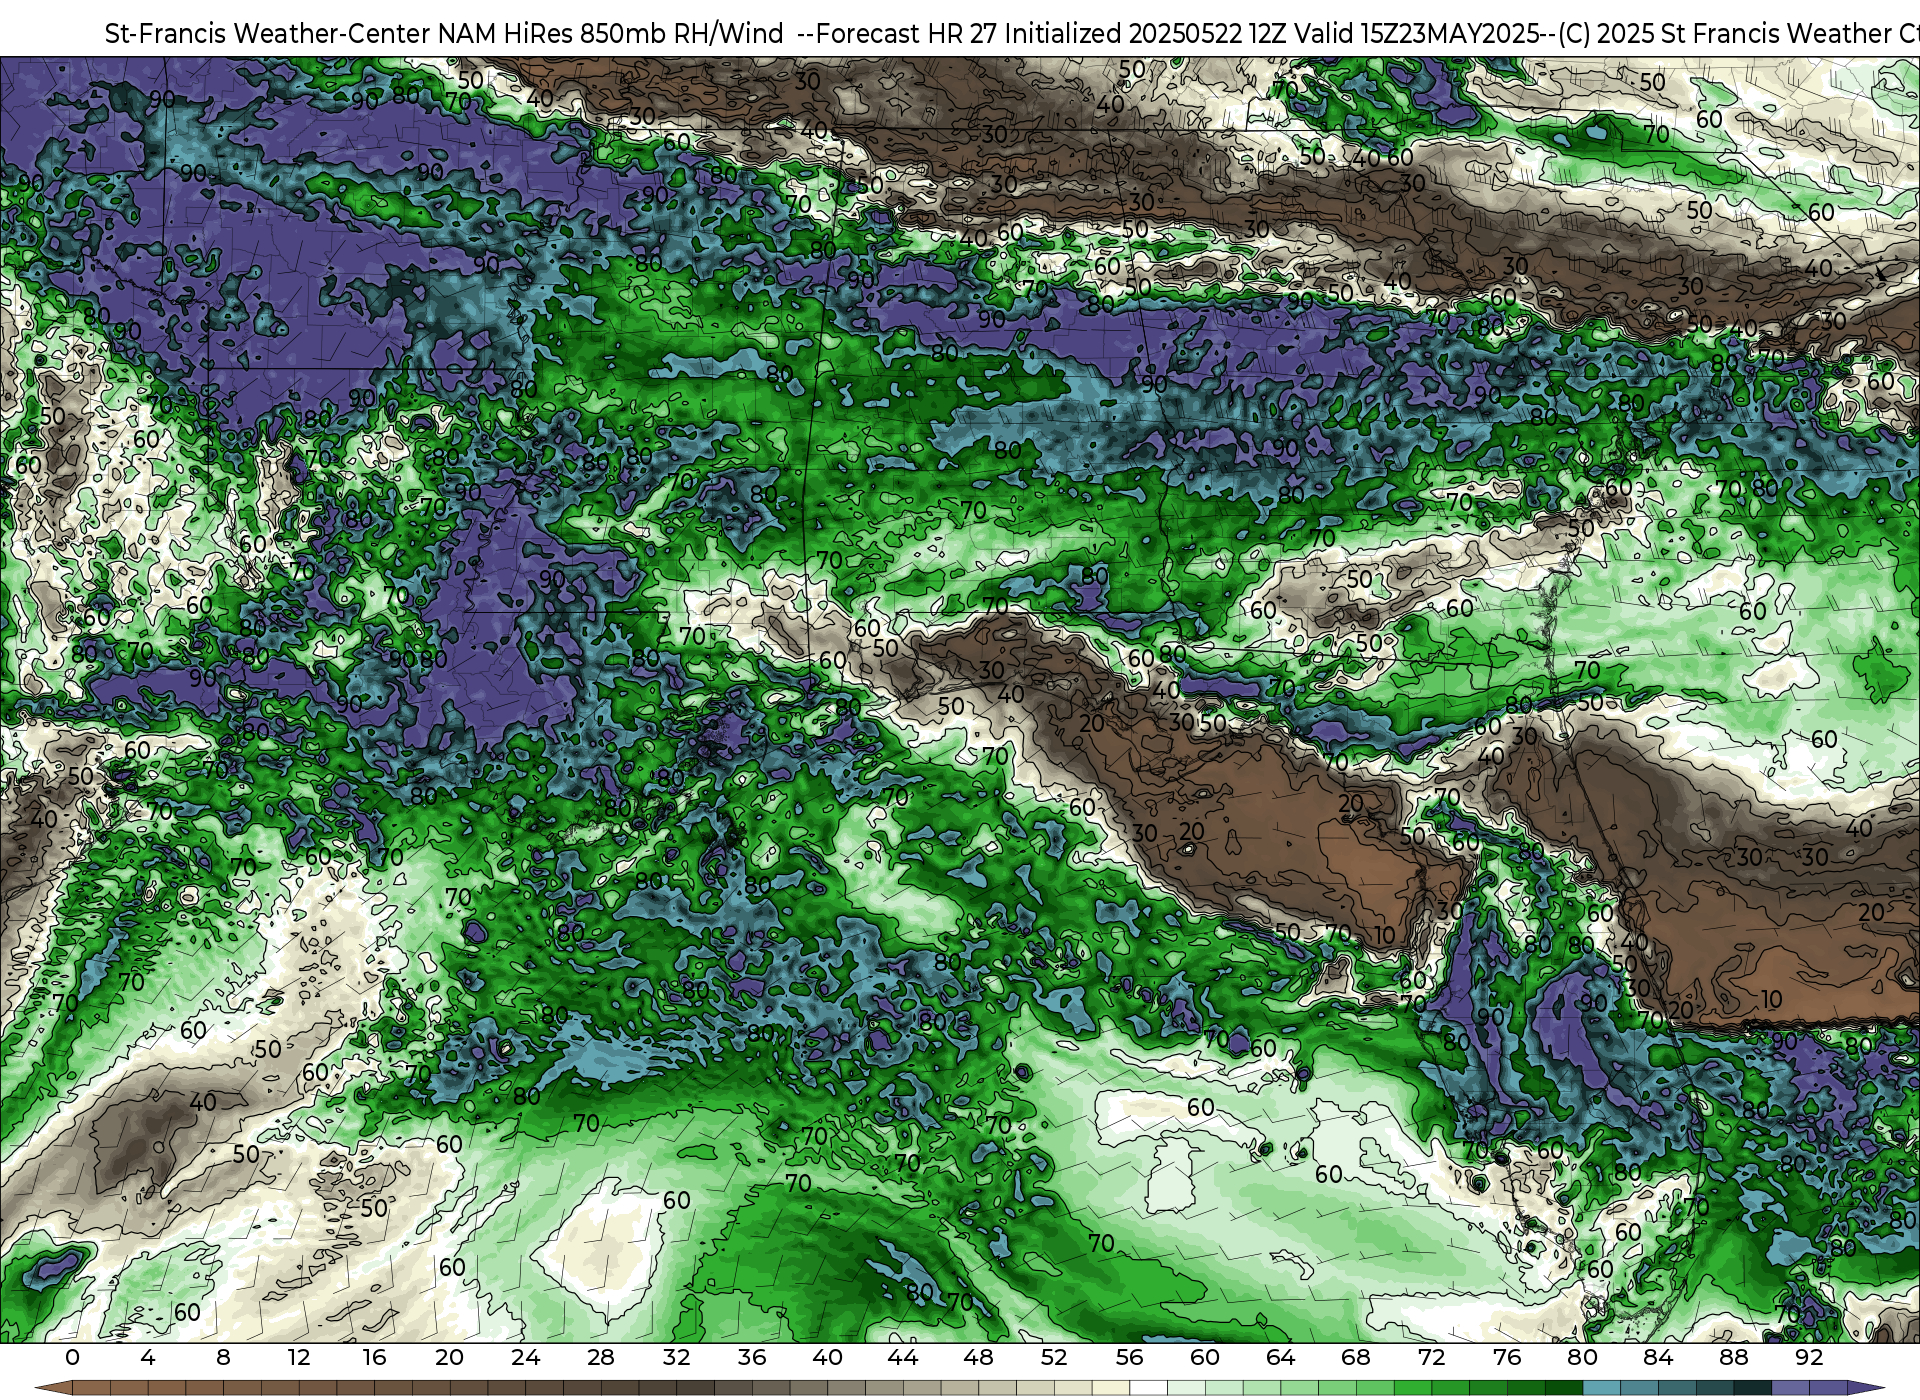Pick the brown colorbar swatch below 0
1920x1400 pixels.
[x=91, y=1388]
